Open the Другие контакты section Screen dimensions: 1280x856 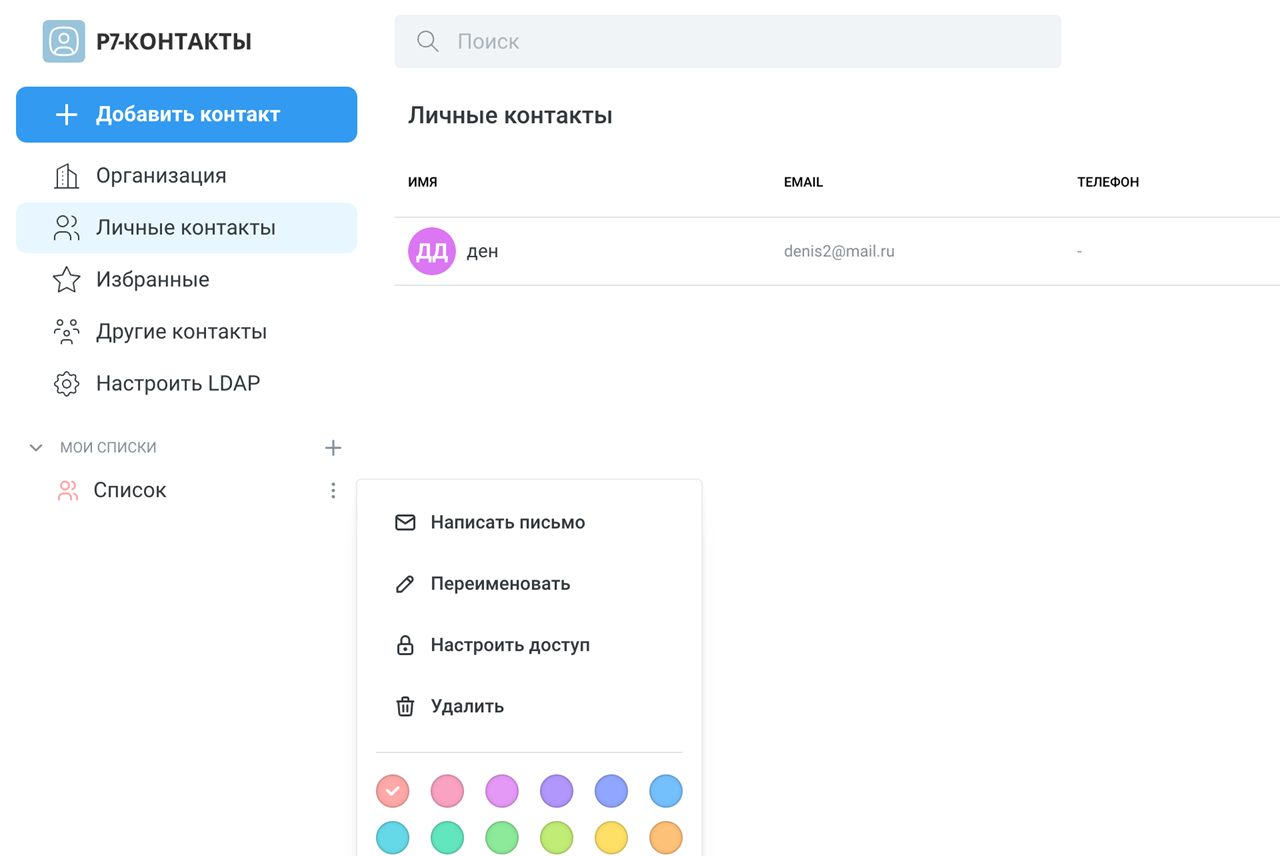point(181,332)
